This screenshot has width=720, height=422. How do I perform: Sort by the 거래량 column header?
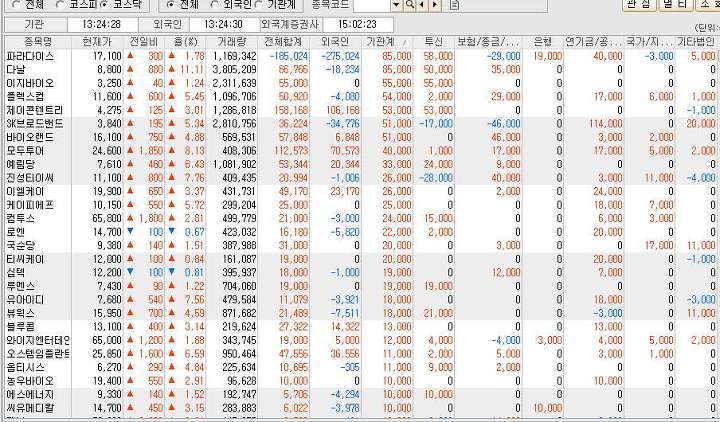click(231, 42)
